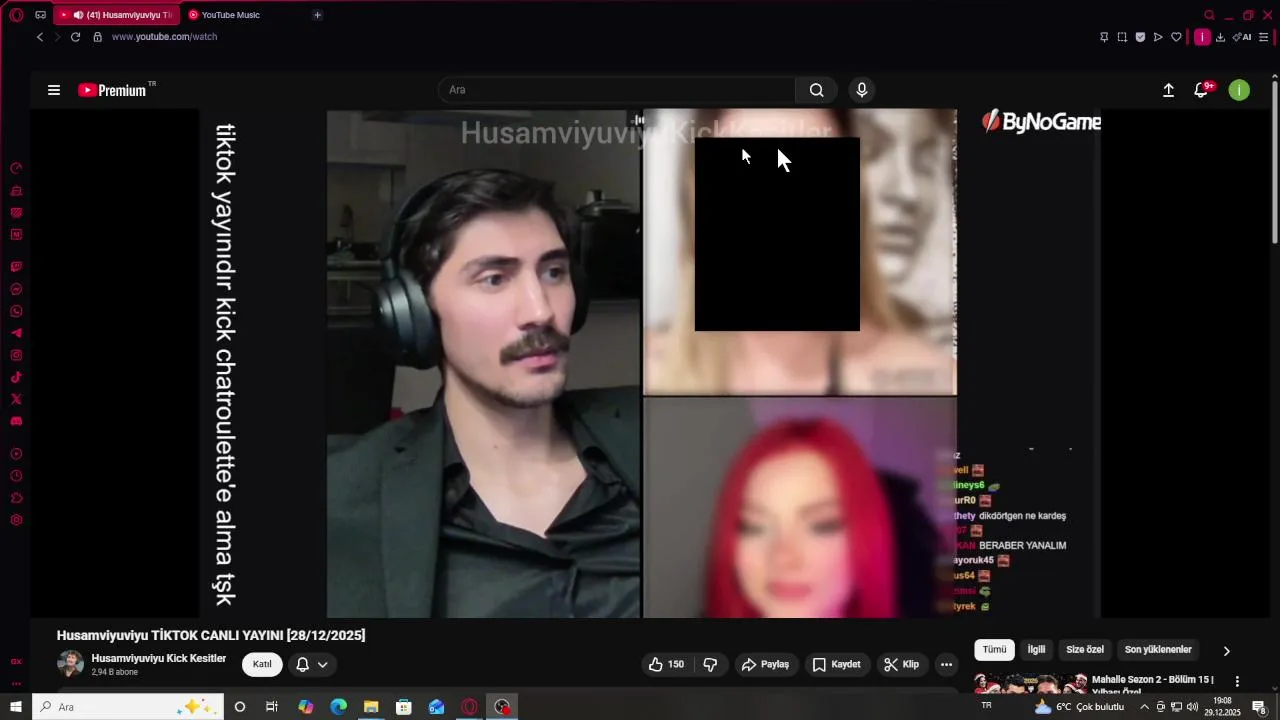Open options for the Mahalle Sezon 2 video
Screen dimensions: 1280x720
pos(1237,681)
